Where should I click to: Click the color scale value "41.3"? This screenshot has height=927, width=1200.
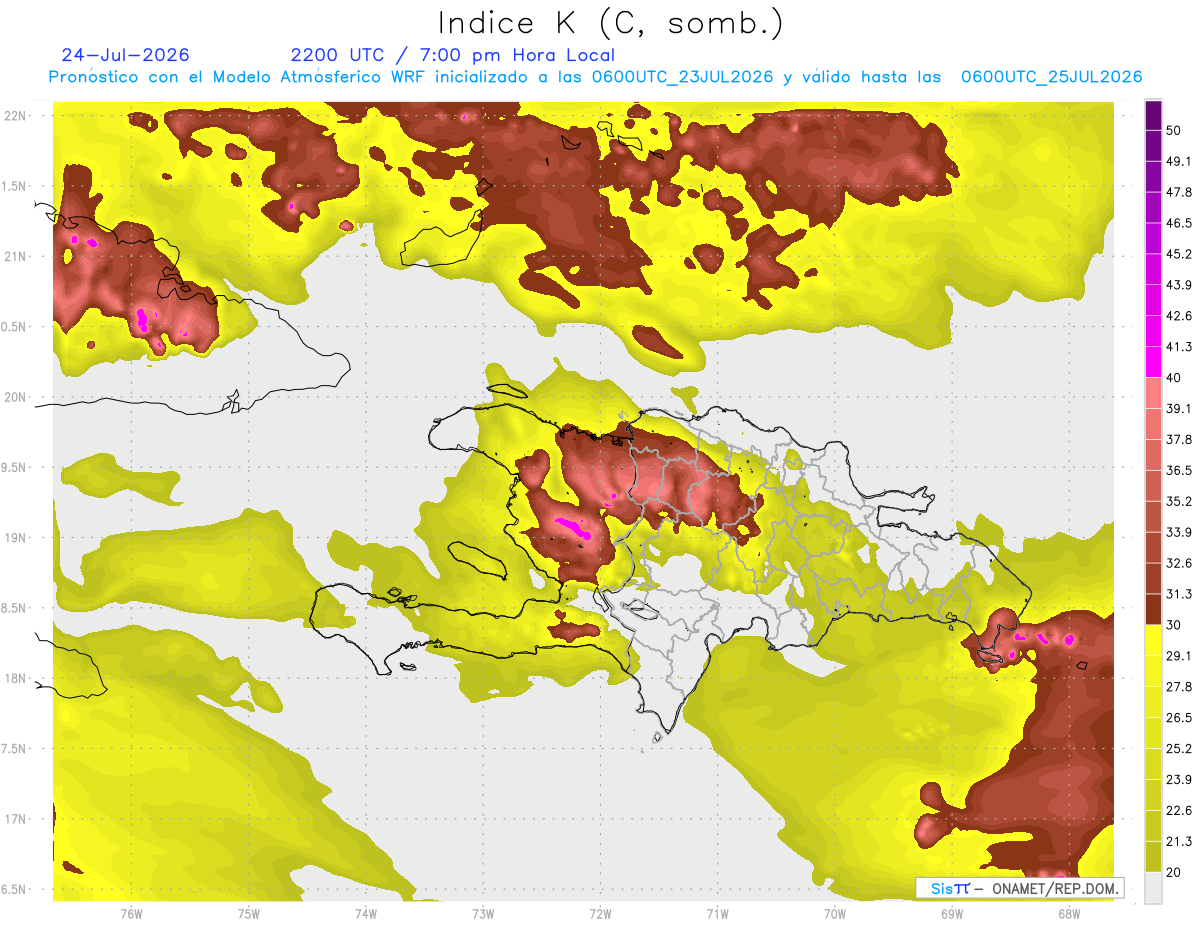point(1179,347)
